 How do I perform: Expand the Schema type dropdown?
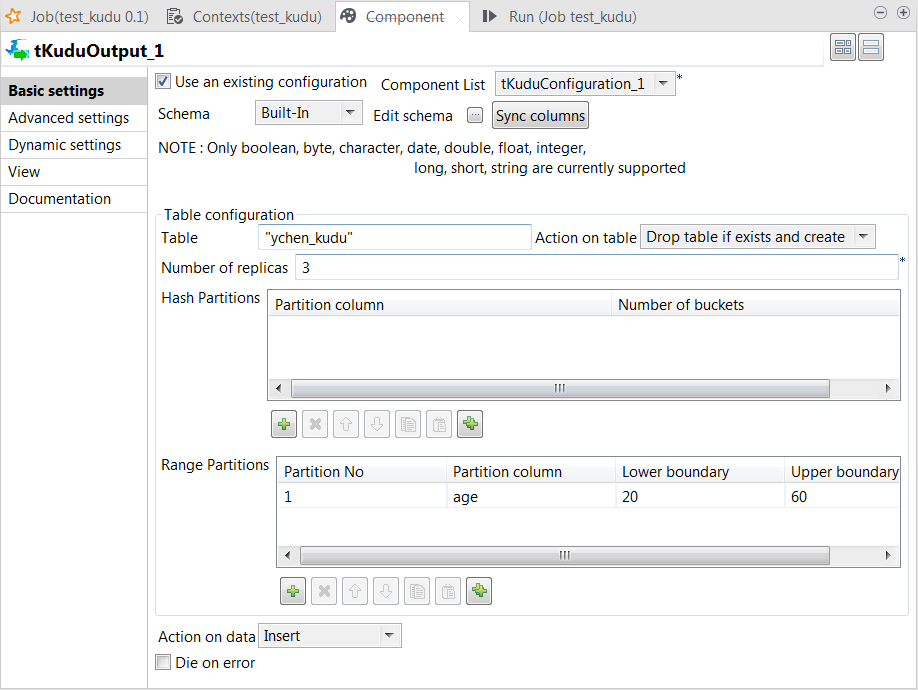350,113
